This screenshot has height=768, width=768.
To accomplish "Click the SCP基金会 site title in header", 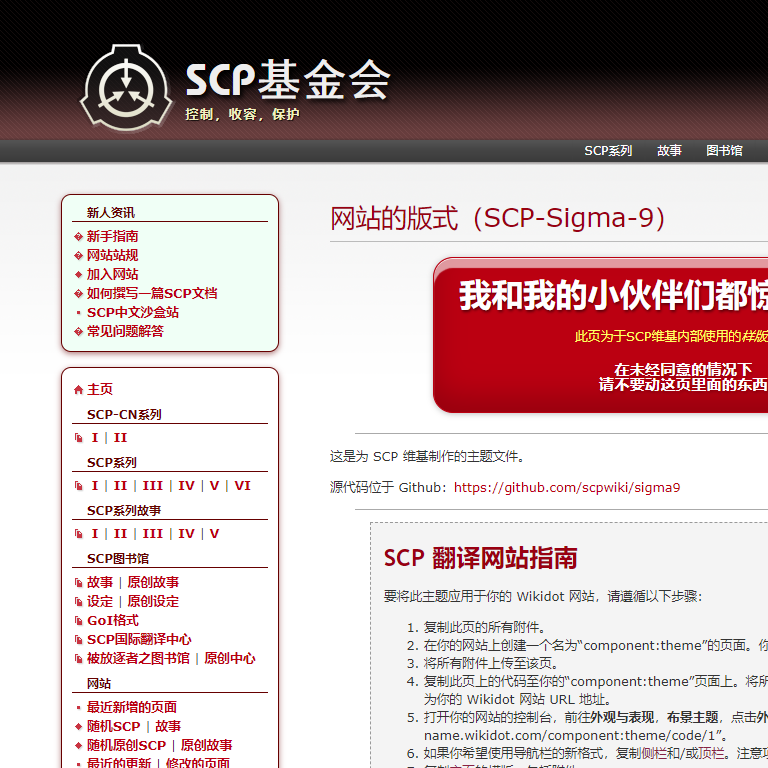I will click(x=287, y=80).
